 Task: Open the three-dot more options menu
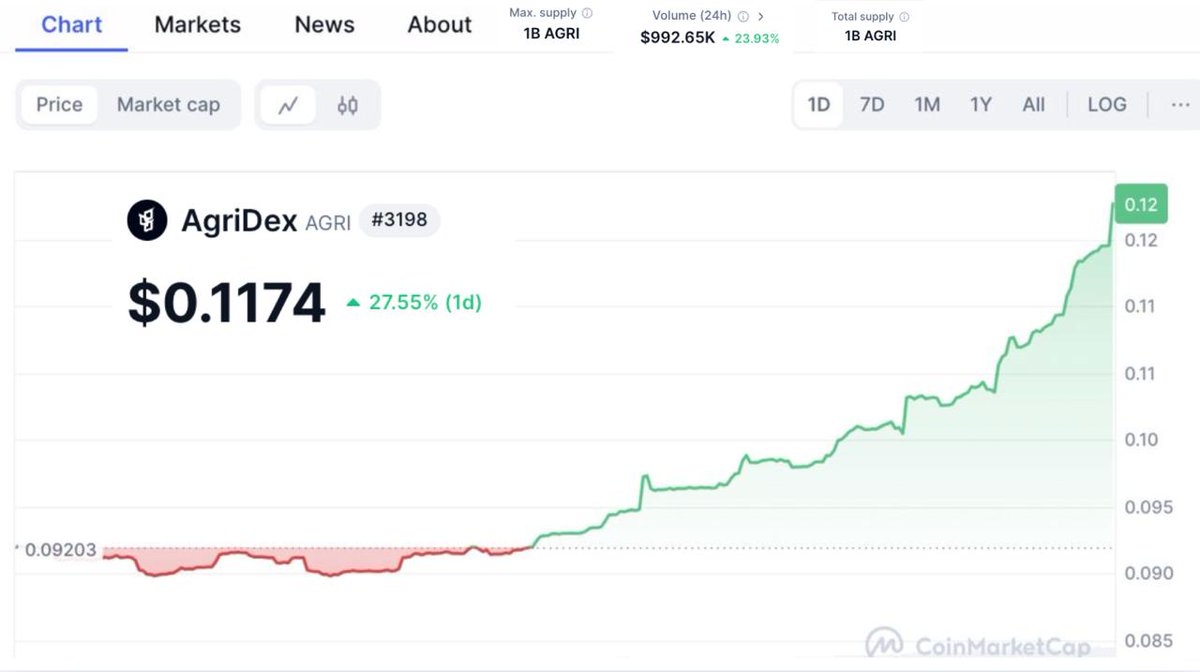point(1180,105)
